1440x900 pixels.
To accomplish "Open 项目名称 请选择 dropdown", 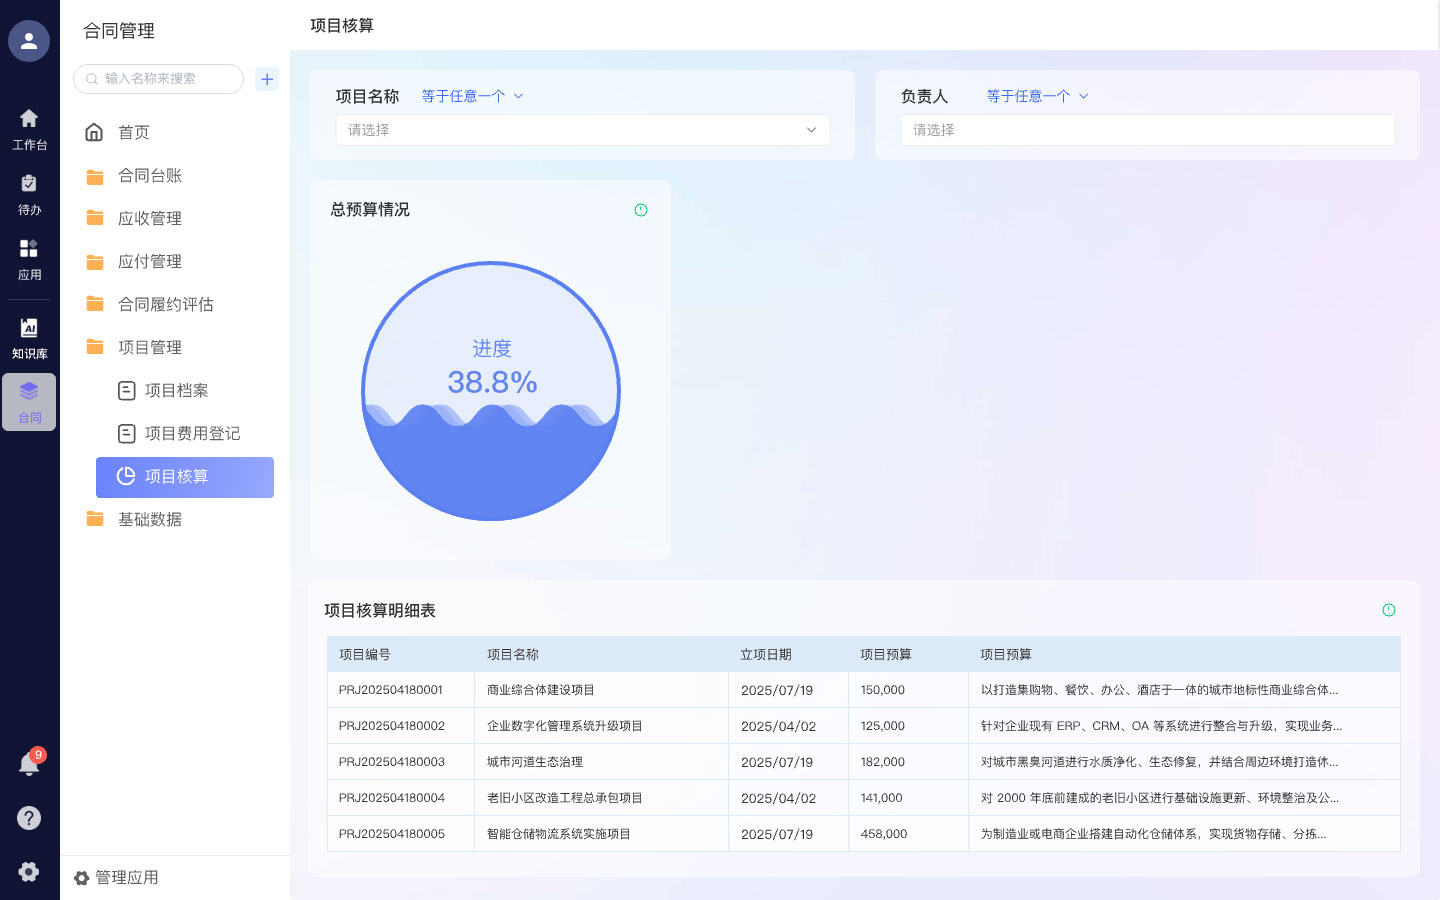I will [582, 130].
